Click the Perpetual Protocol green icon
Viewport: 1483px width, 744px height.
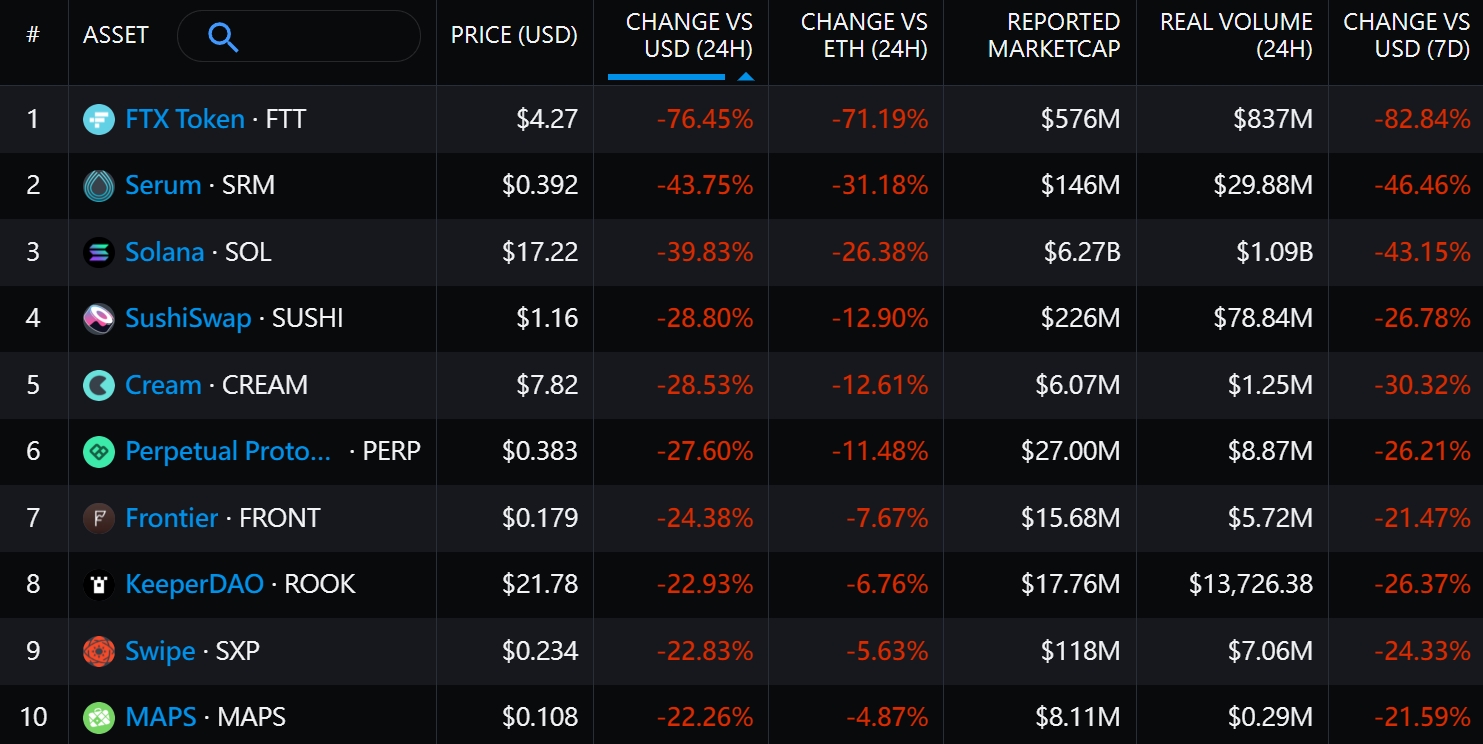[x=99, y=452]
